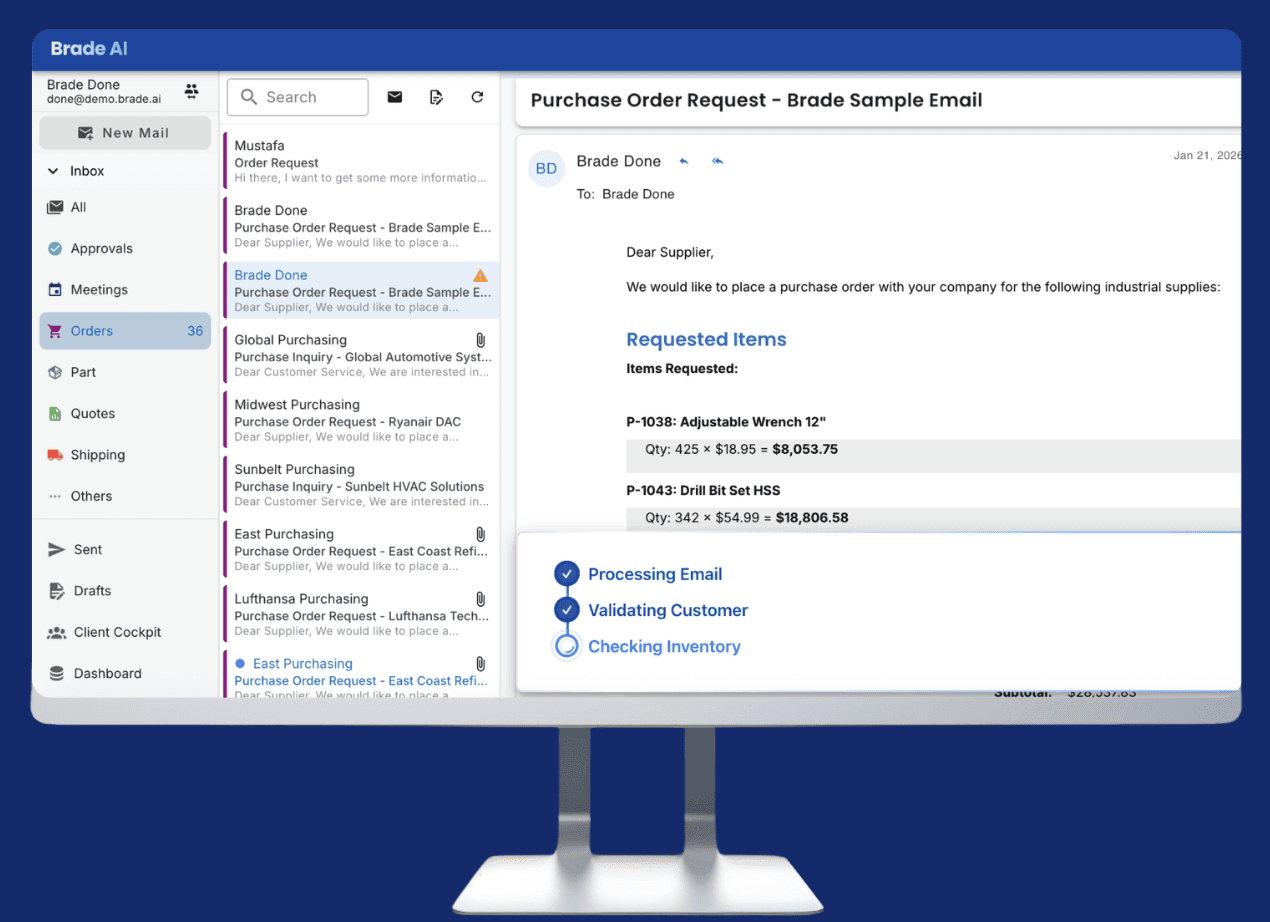This screenshot has width=1270, height=922.
Task: Click the Client Cockpit people icon
Action: click(x=56, y=633)
